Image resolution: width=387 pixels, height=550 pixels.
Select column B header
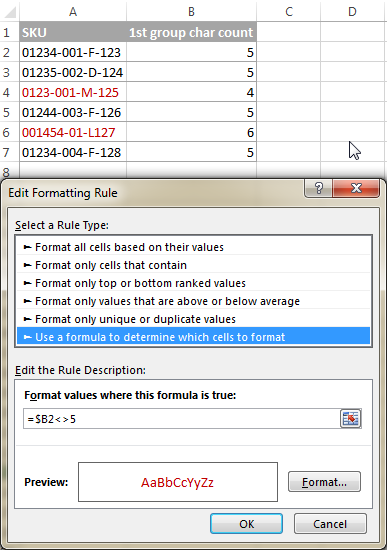191,12
